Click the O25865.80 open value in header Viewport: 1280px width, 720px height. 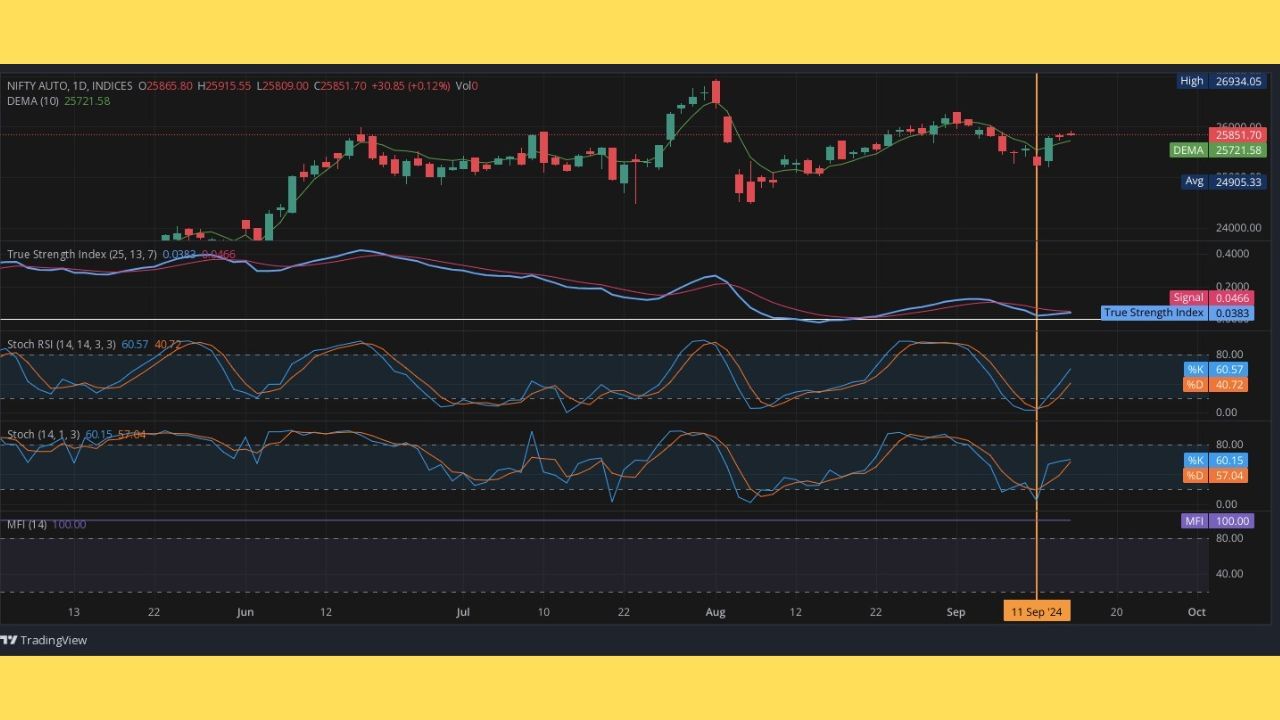pos(166,86)
